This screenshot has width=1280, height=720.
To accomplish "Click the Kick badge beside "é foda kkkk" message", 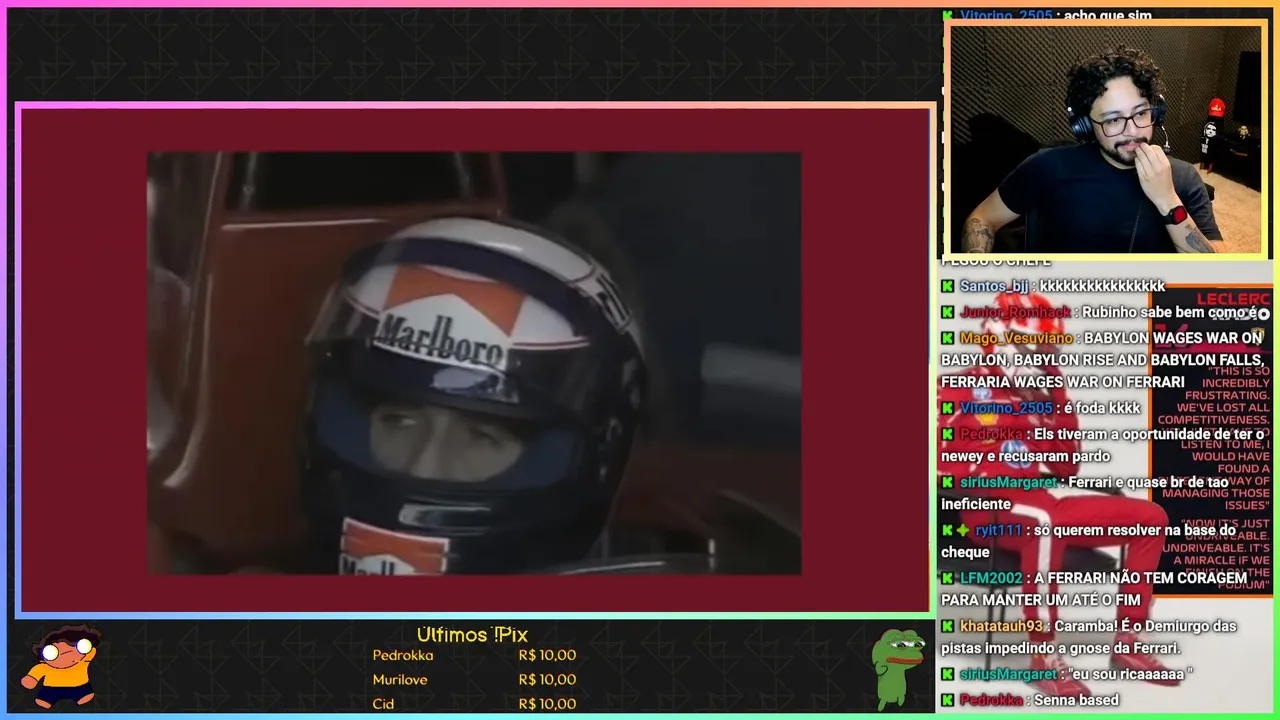I will [x=947, y=408].
